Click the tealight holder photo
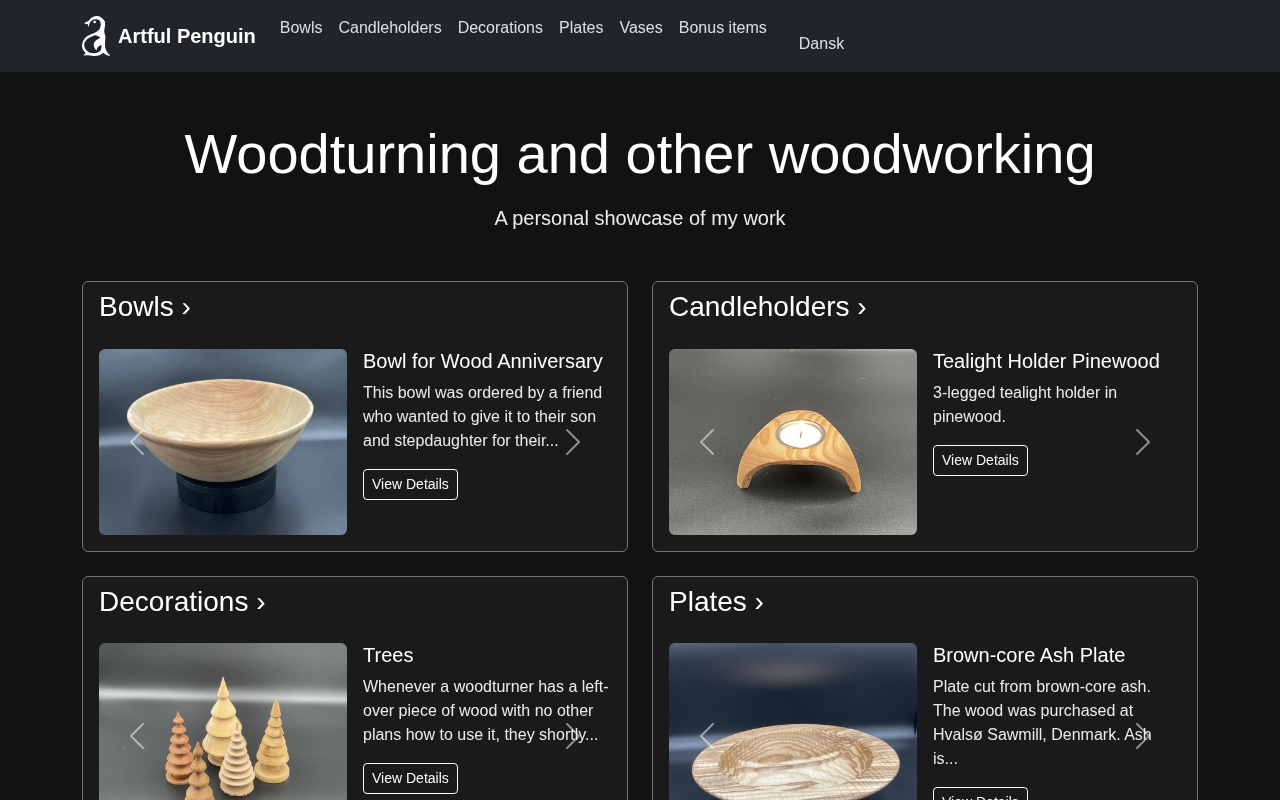 [793, 442]
